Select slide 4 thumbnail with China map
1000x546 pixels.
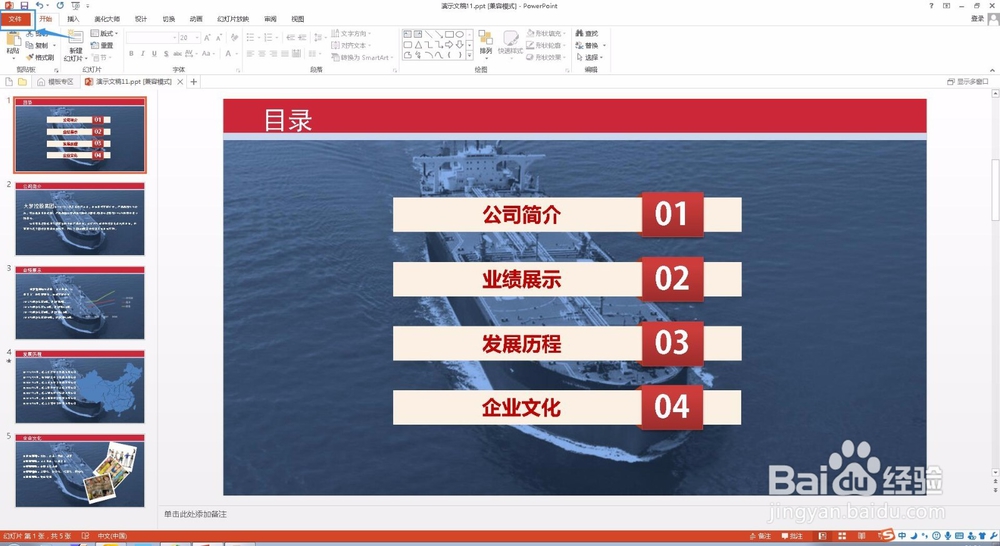(x=80, y=387)
